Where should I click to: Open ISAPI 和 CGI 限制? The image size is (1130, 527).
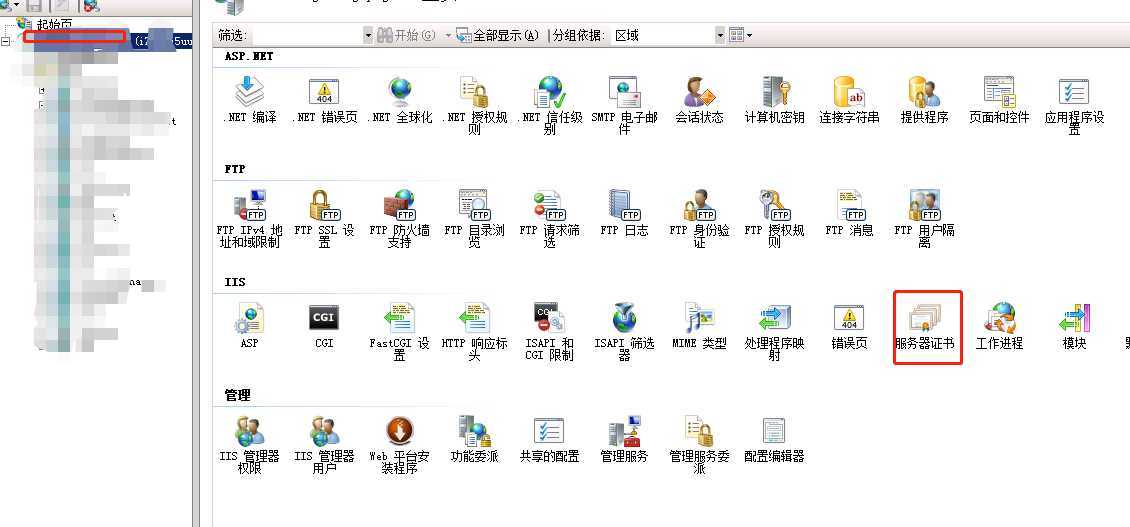point(550,332)
